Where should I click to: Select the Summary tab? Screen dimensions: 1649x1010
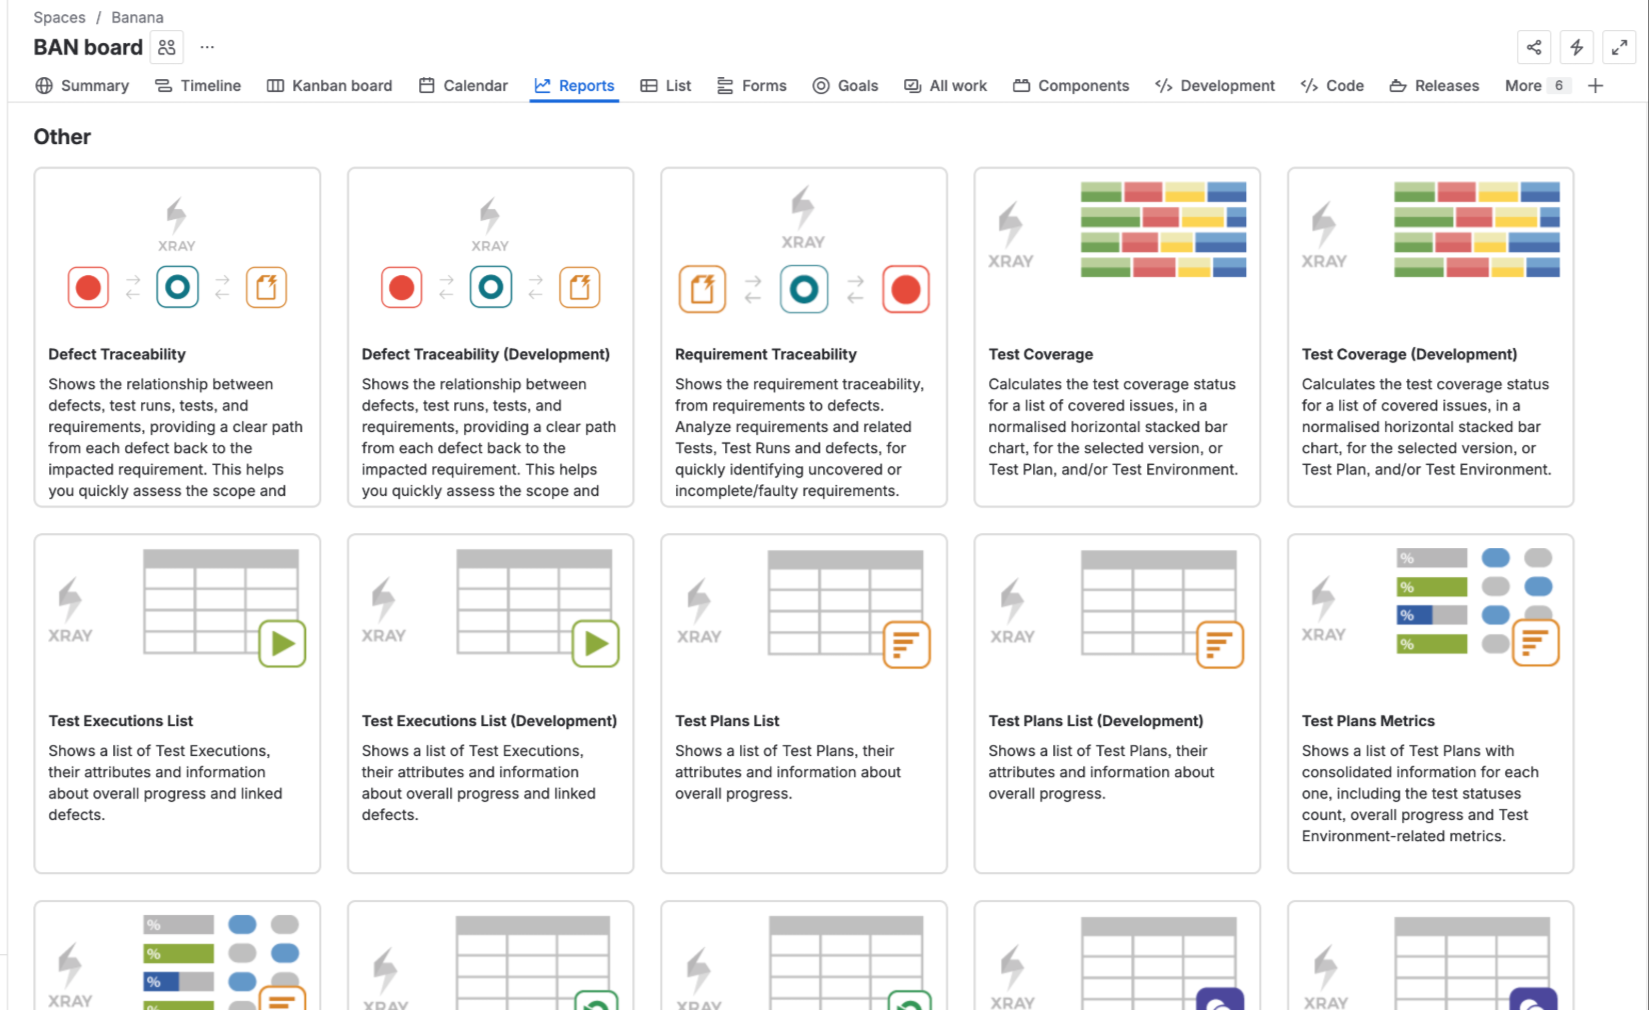coord(82,86)
